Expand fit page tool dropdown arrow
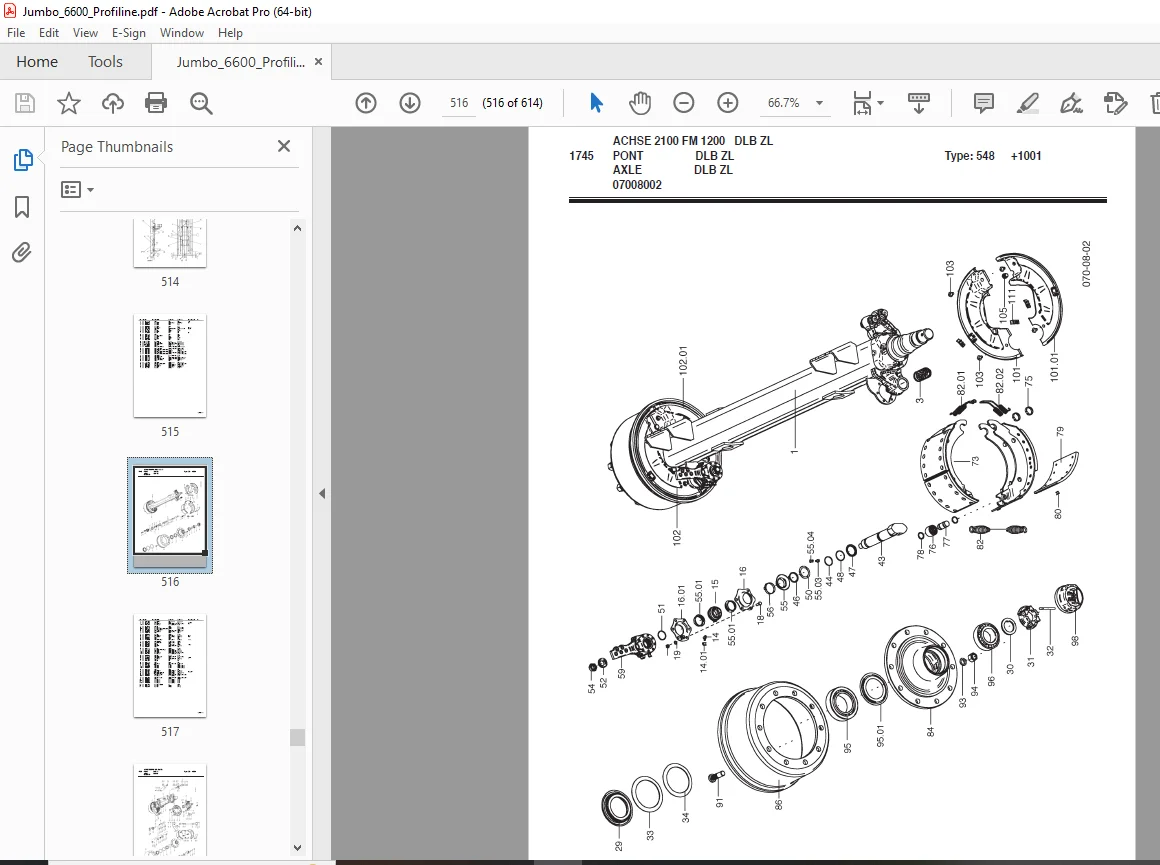 pos(880,103)
